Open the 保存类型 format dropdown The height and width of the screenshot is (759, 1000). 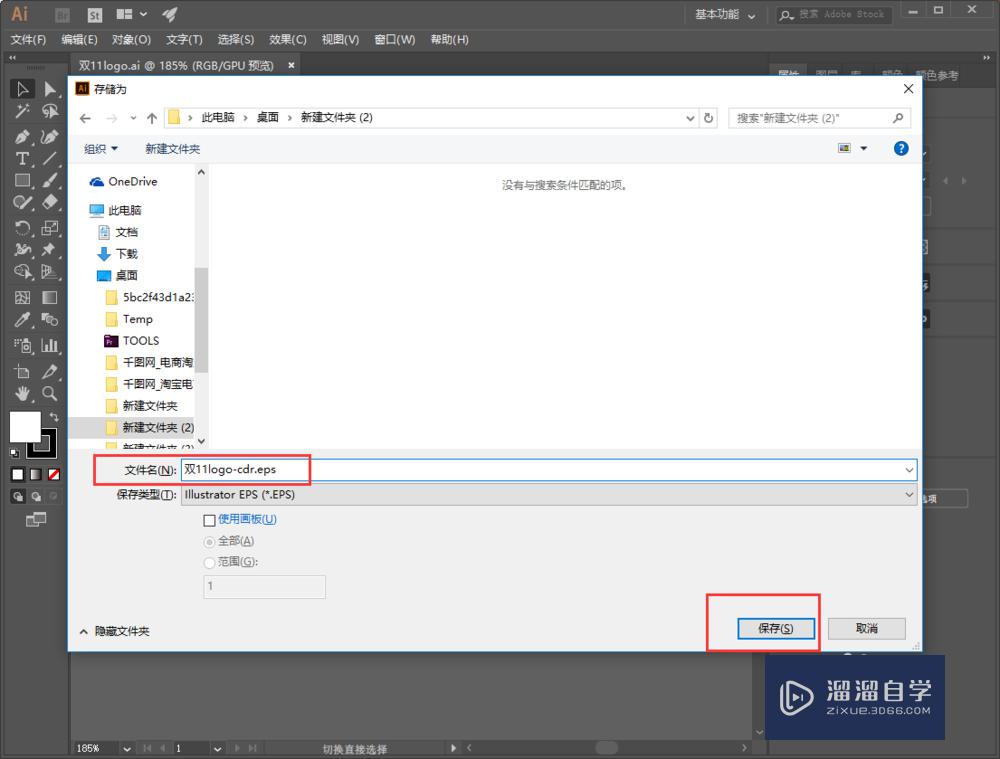(909, 495)
